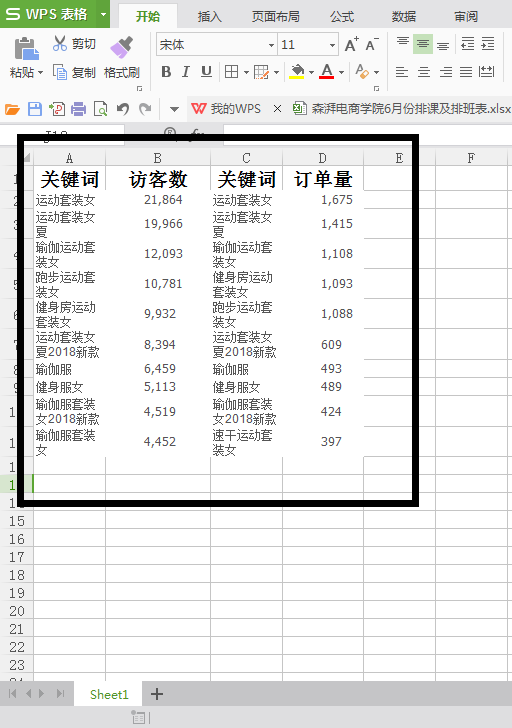The width and height of the screenshot is (512, 728).
Task: Open the Paste (粘贴) dropdown arrow
Action: tap(40, 72)
